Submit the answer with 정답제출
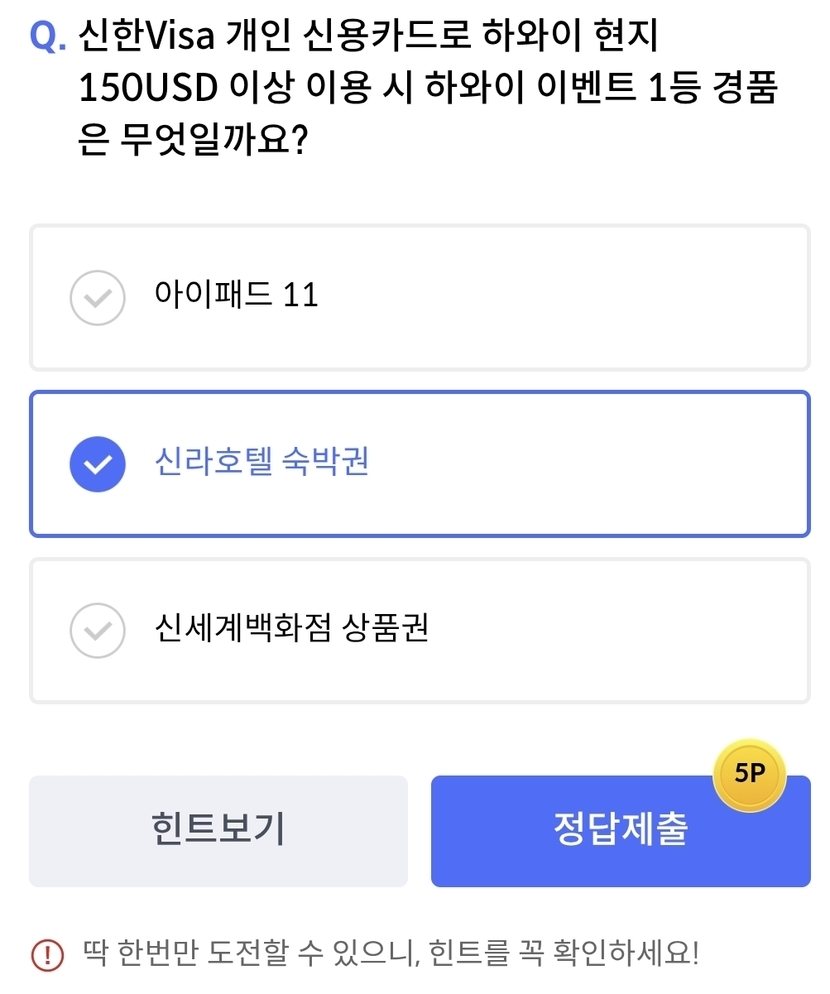The image size is (830, 994). click(x=620, y=831)
